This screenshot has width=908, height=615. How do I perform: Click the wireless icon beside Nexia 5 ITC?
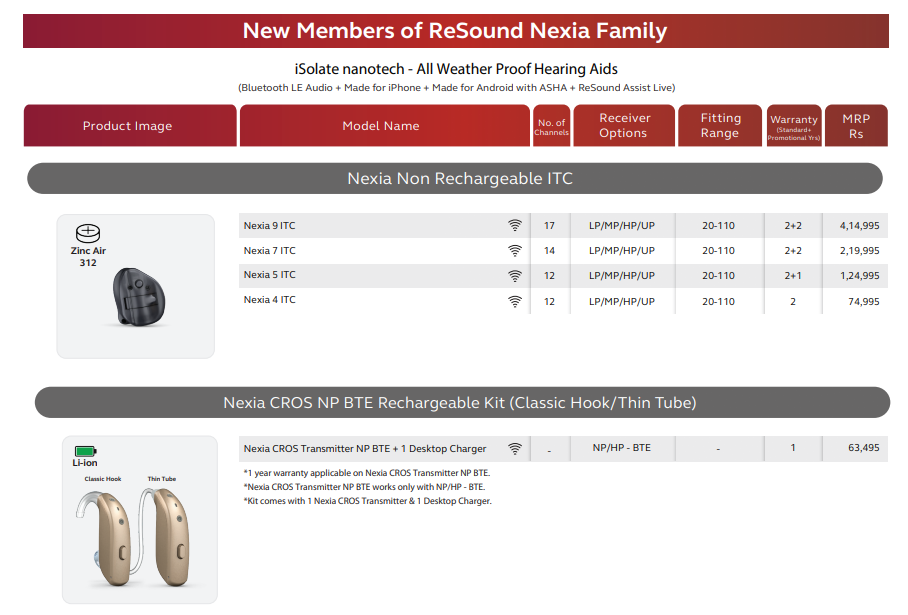point(515,276)
